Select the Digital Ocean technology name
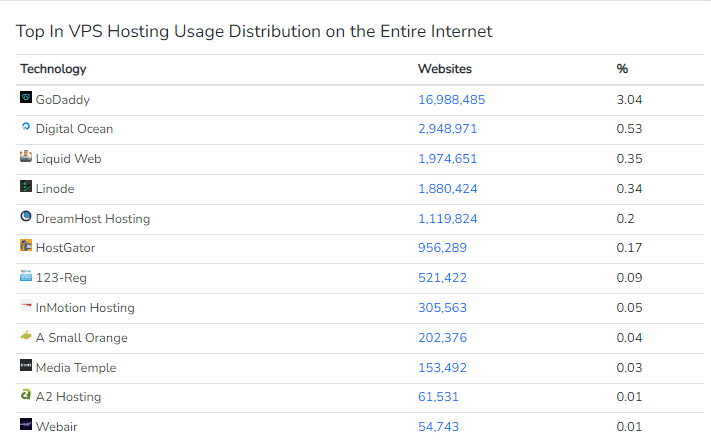The image size is (711, 441). (74, 129)
